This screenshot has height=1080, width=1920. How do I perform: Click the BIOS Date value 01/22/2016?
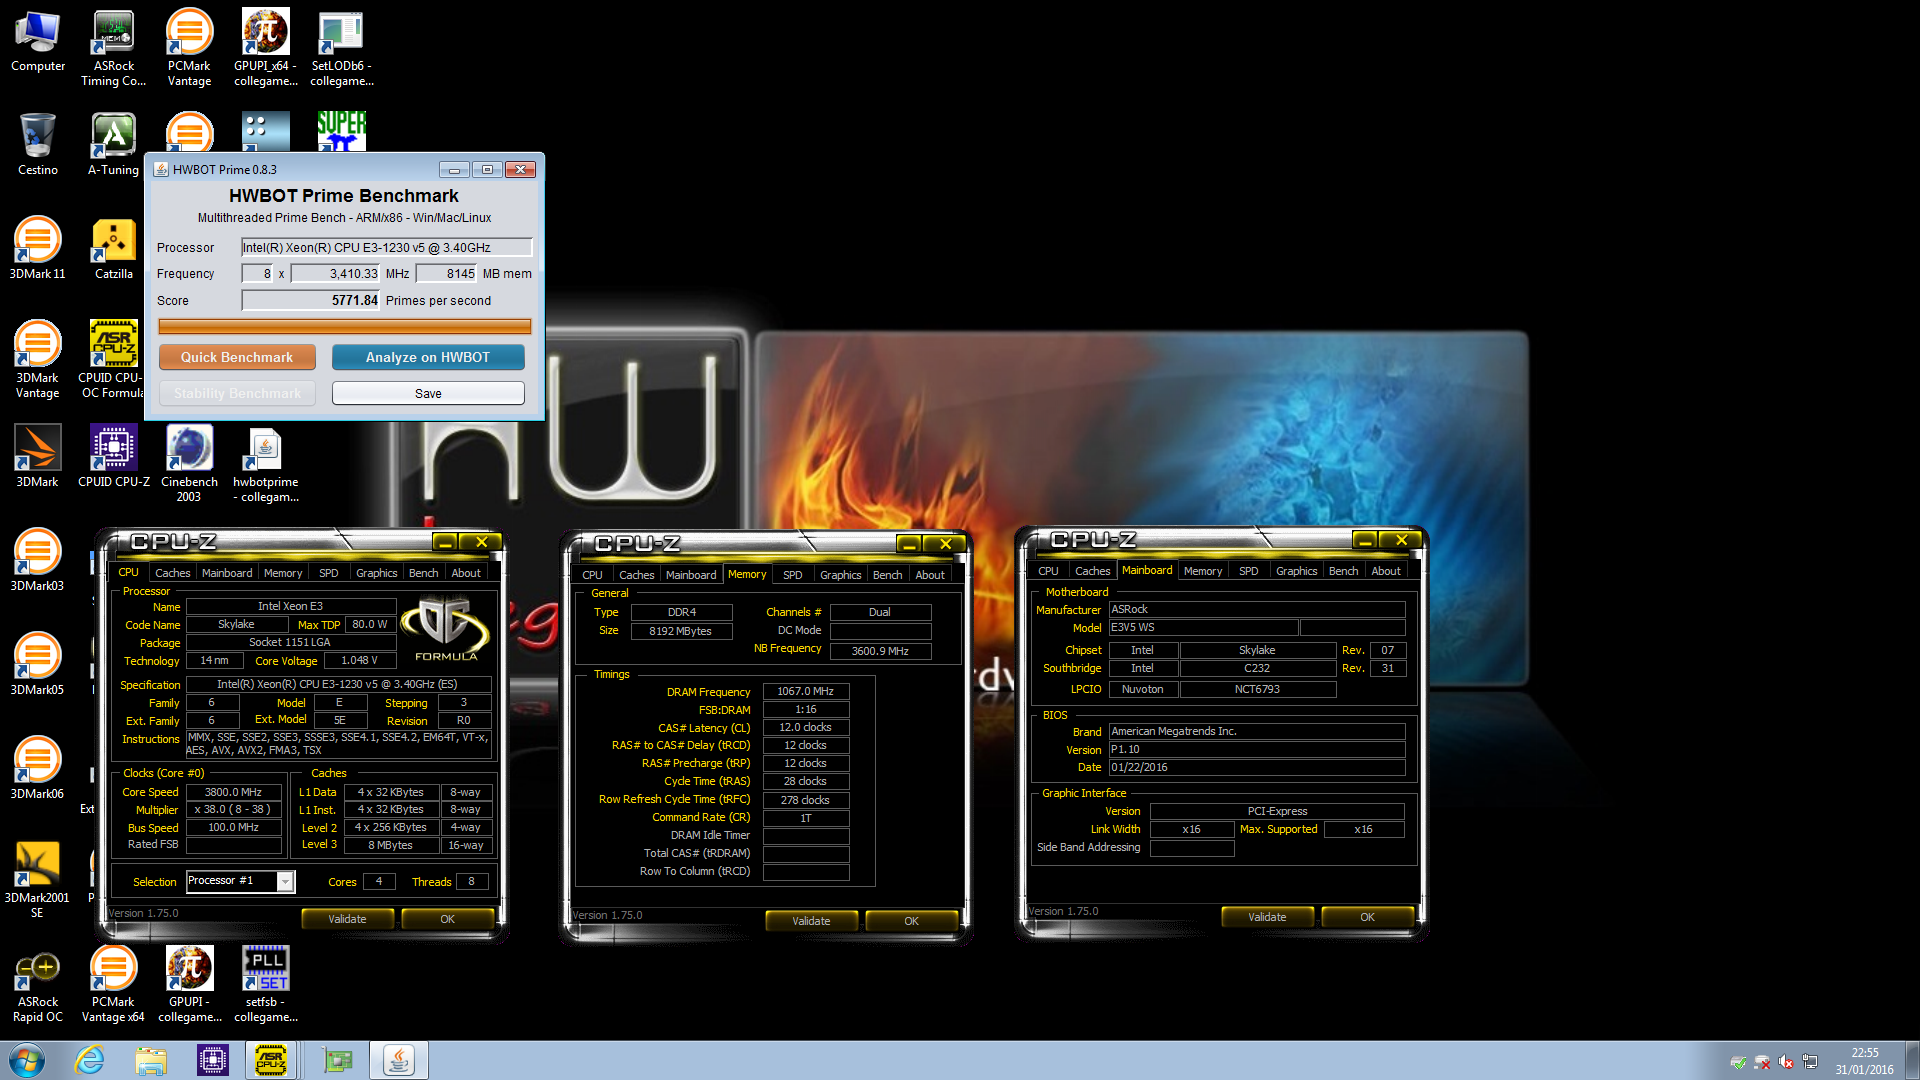point(1257,767)
